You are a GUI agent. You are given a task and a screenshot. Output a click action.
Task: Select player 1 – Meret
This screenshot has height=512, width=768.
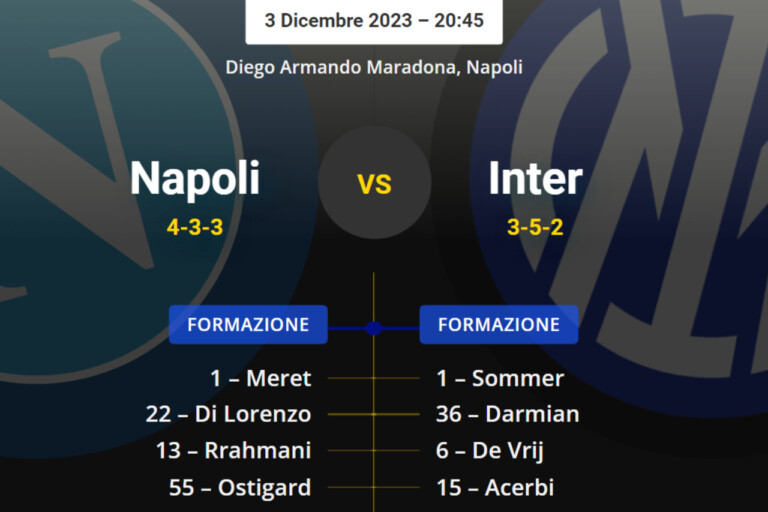click(261, 379)
